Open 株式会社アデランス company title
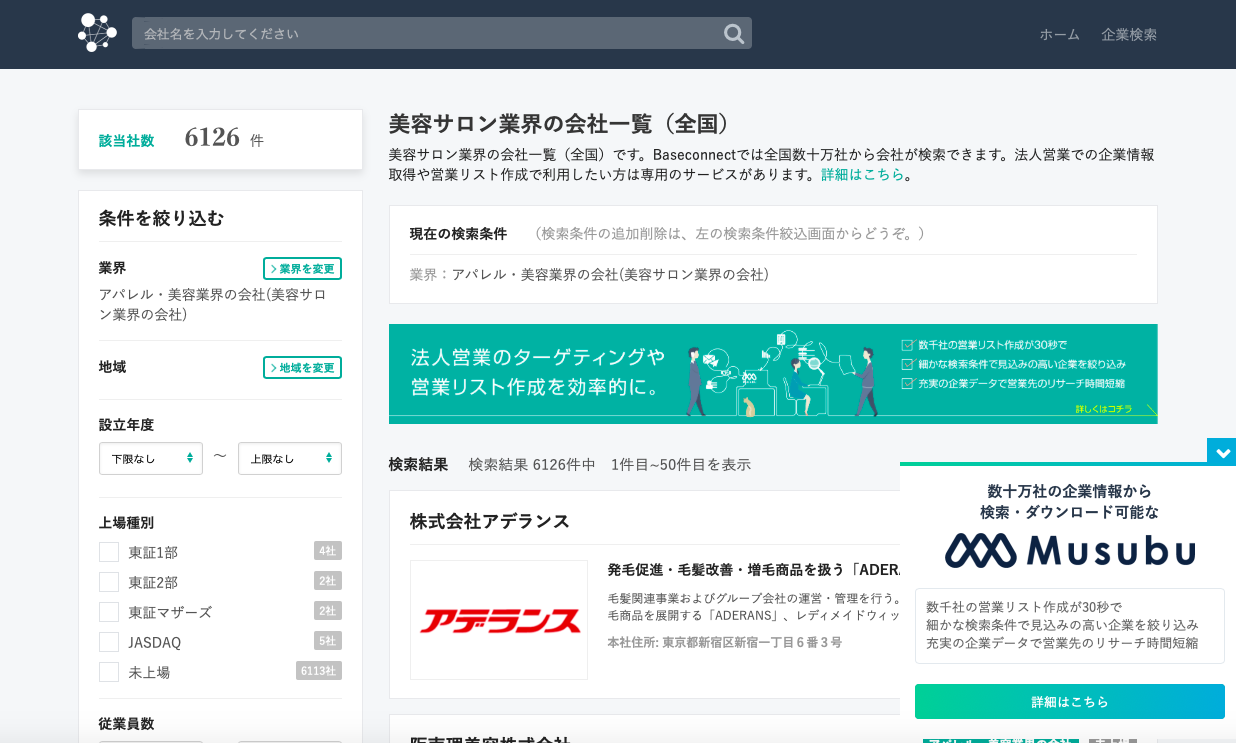The height and width of the screenshot is (743, 1236). pyautogui.click(x=490, y=521)
